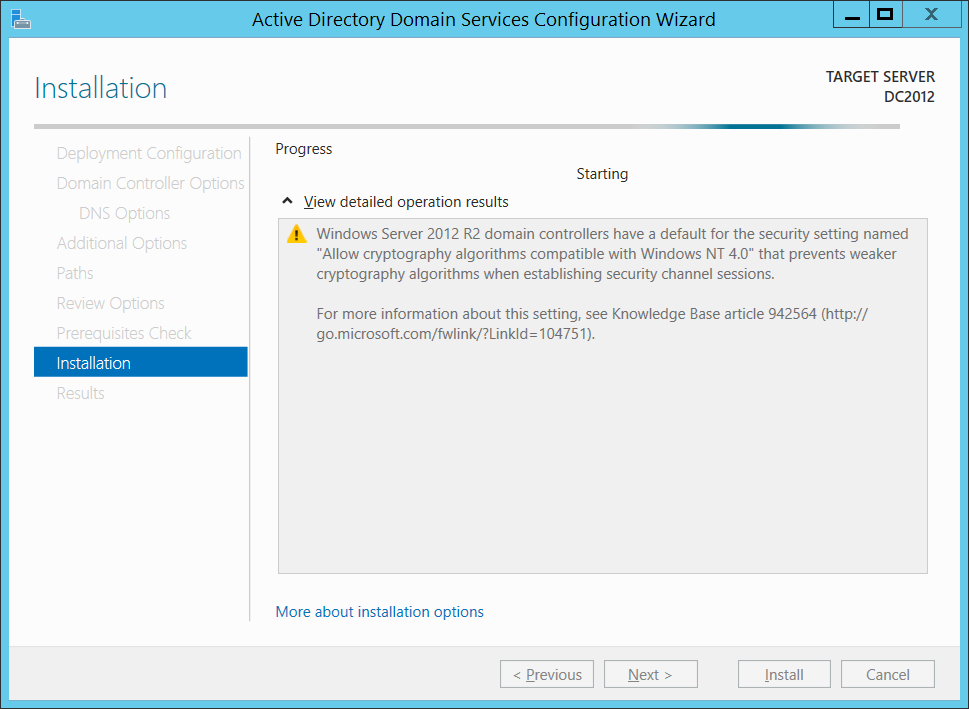The image size is (969, 709).
Task: Collapse the detailed operation results chevron
Action: pyautogui.click(x=287, y=201)
